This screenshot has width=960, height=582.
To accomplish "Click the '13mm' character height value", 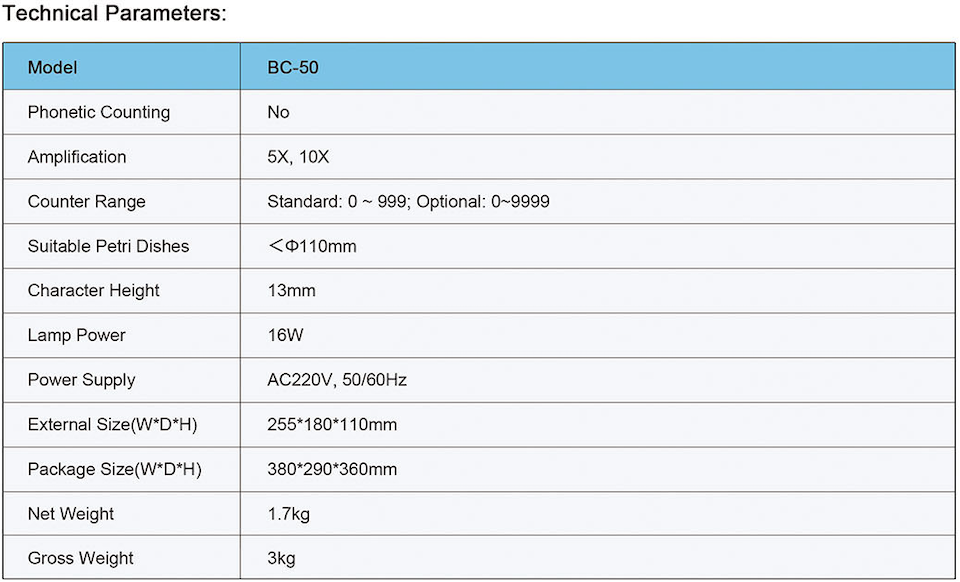I will pyautogui.click(x=291, y=291).
